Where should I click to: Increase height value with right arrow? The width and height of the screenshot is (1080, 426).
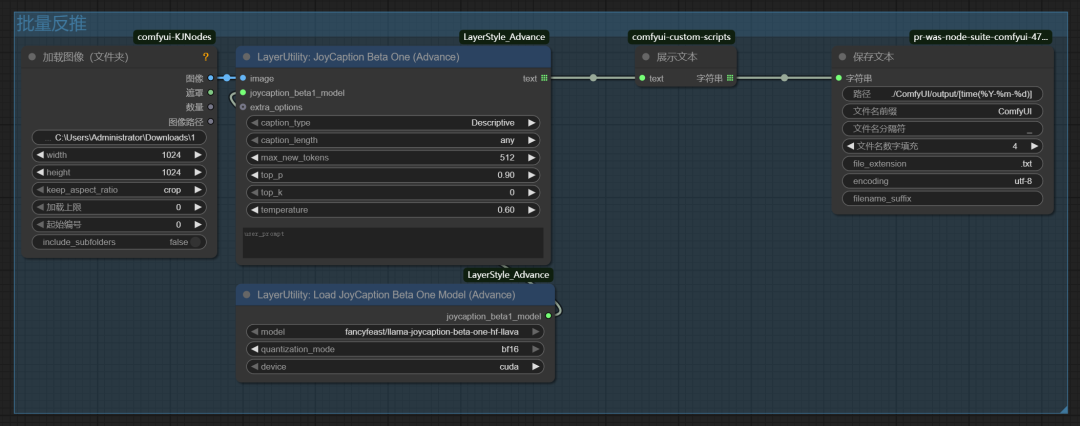(x=198, y=172)
